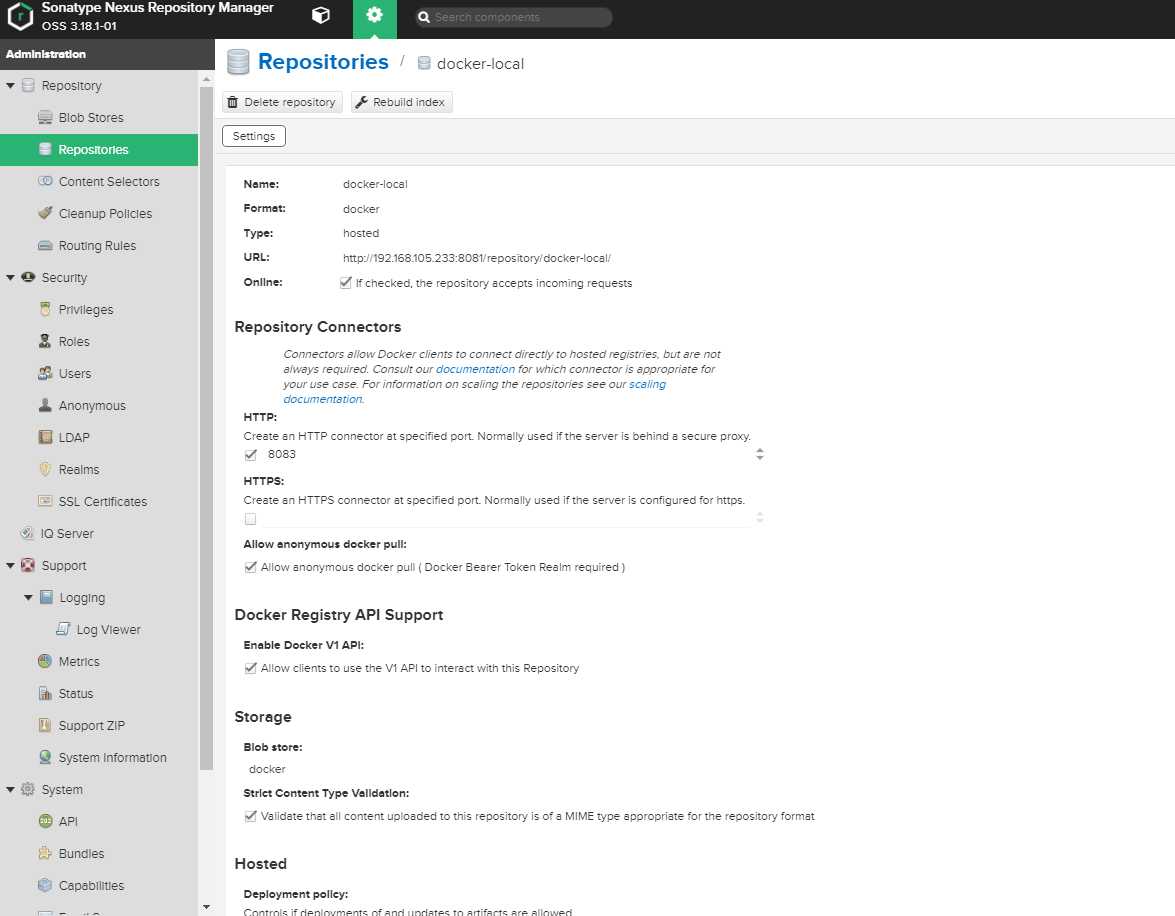
Task: Open the Administration gear icon
Action: tap(375, 15)
